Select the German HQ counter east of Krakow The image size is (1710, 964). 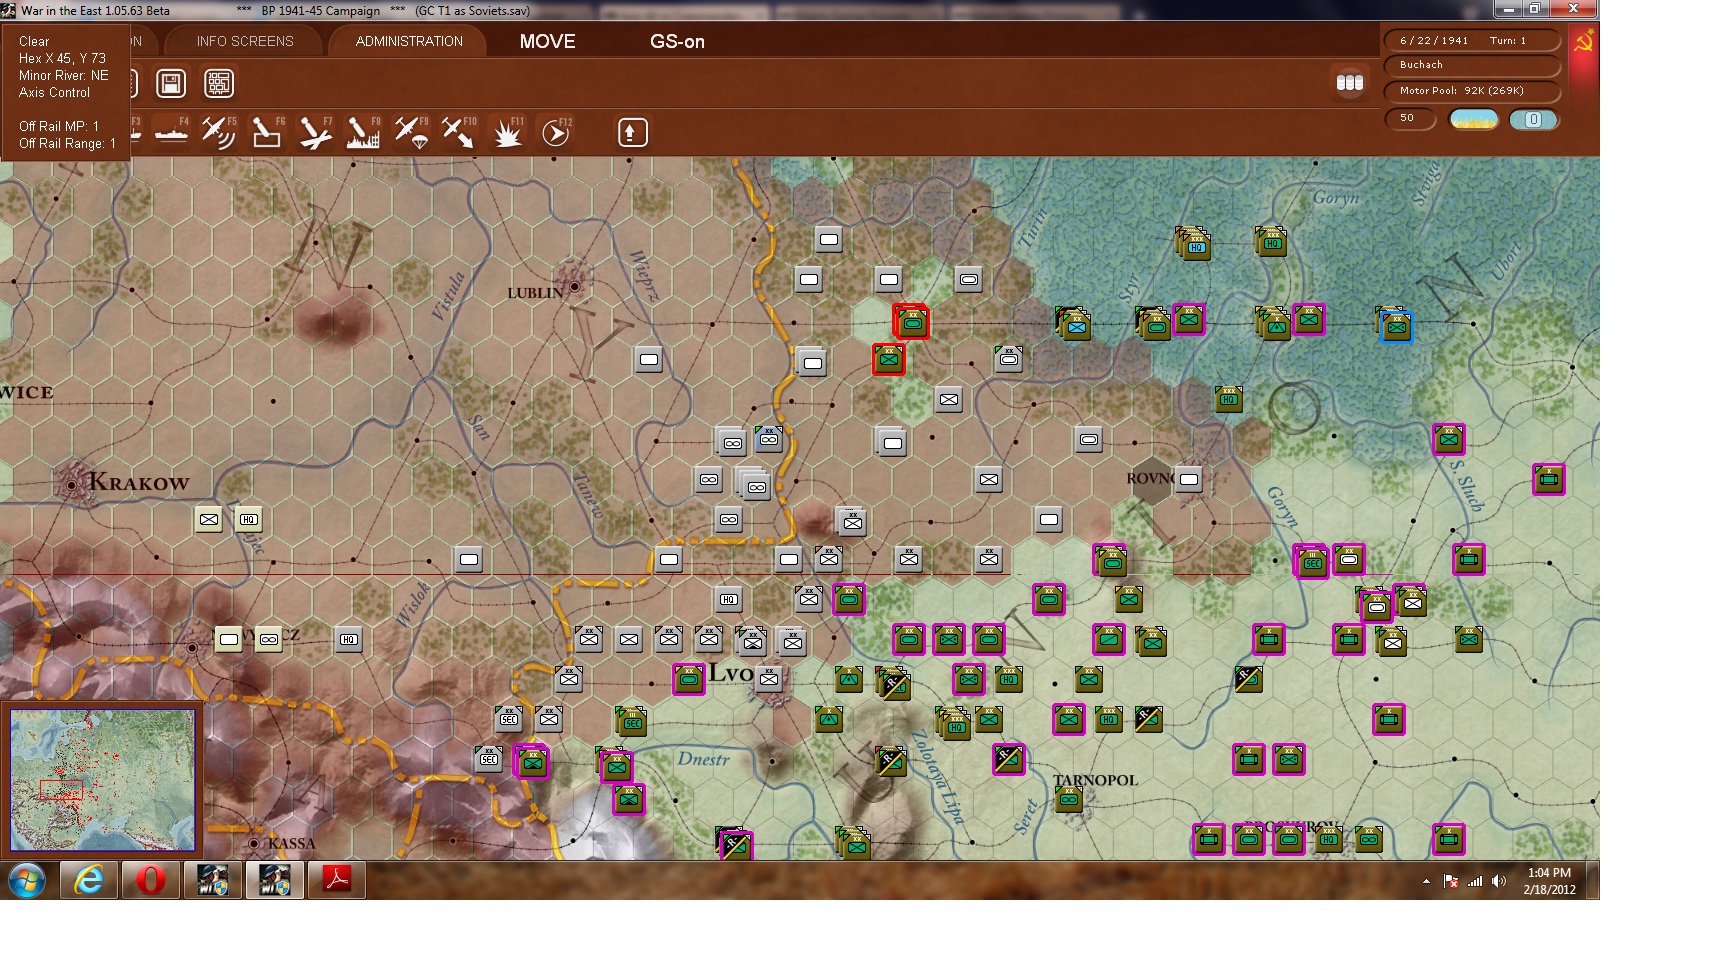[248, 519]
